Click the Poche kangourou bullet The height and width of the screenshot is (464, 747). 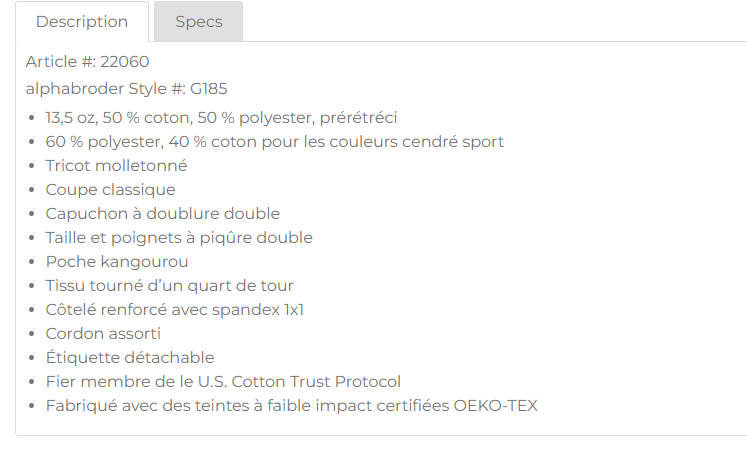tap(117, 262)
